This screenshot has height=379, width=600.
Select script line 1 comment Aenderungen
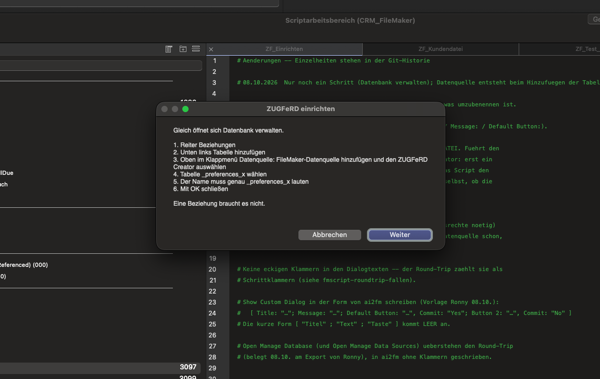click(333, 60)
